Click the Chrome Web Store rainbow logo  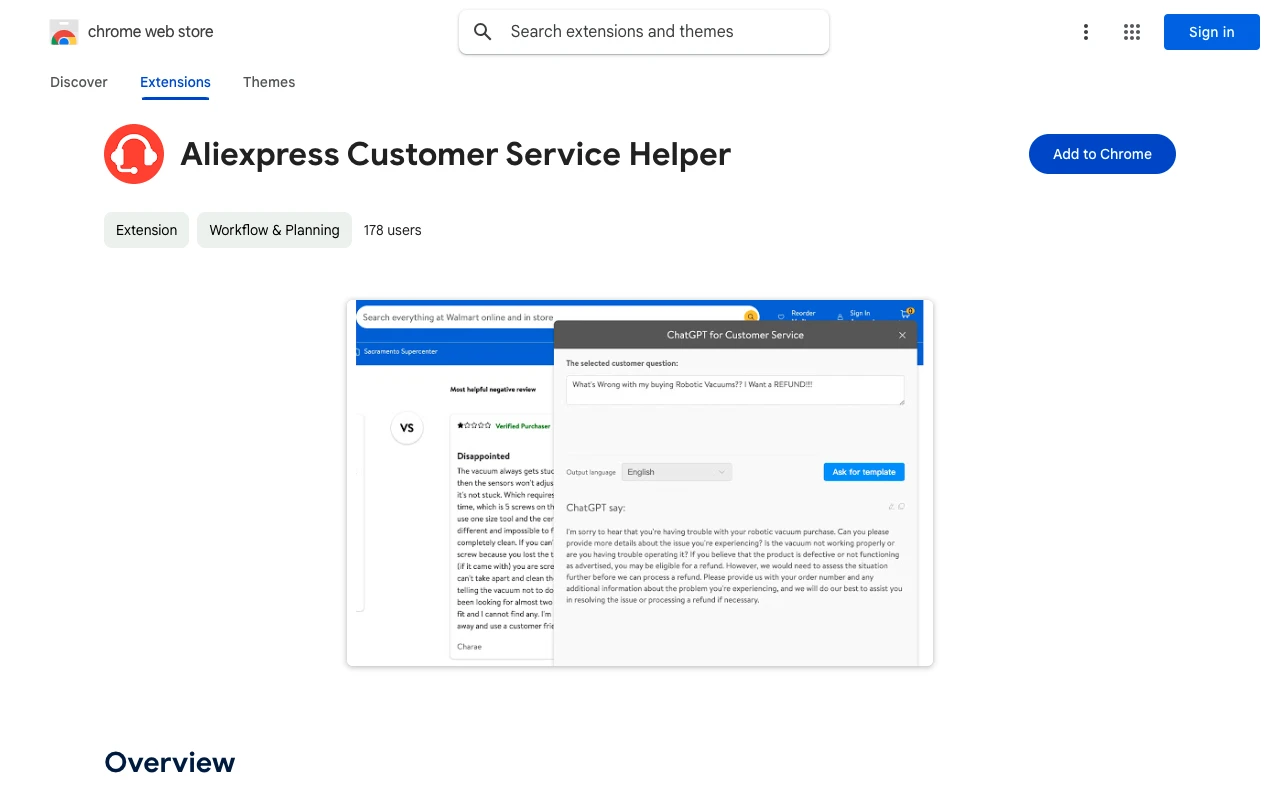click(x=64, y=32)
